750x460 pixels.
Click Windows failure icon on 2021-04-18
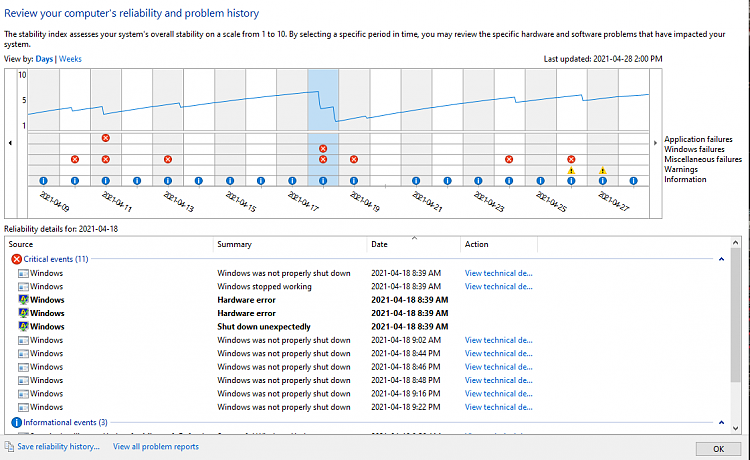tap(323, 149)
